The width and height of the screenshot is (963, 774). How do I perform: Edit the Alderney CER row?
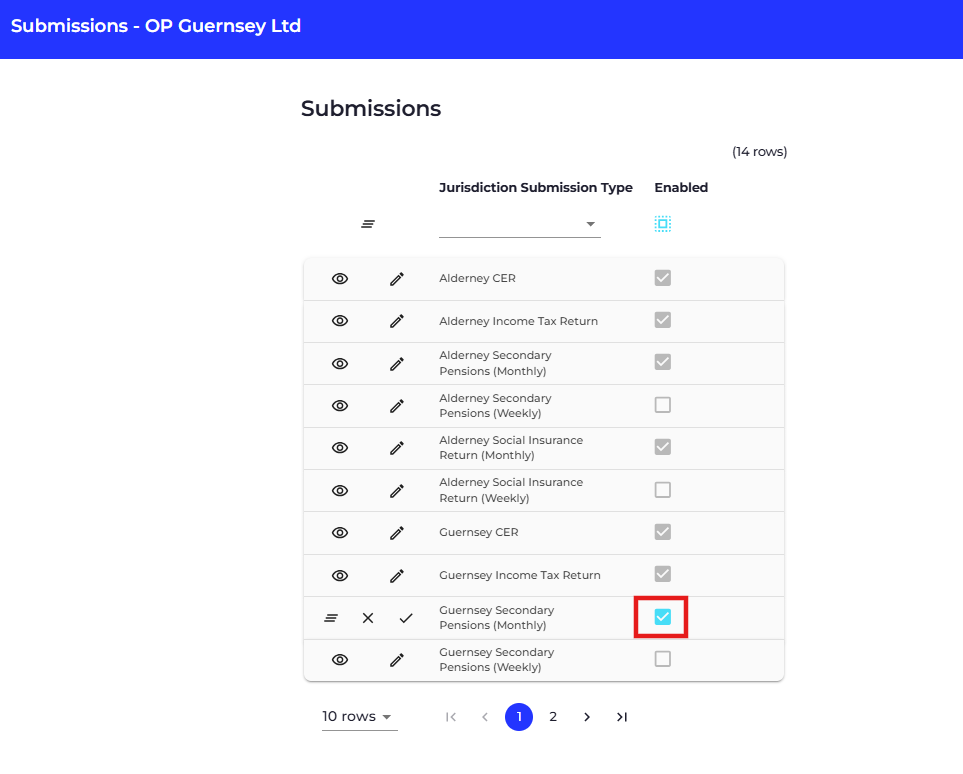click(397, 279)
